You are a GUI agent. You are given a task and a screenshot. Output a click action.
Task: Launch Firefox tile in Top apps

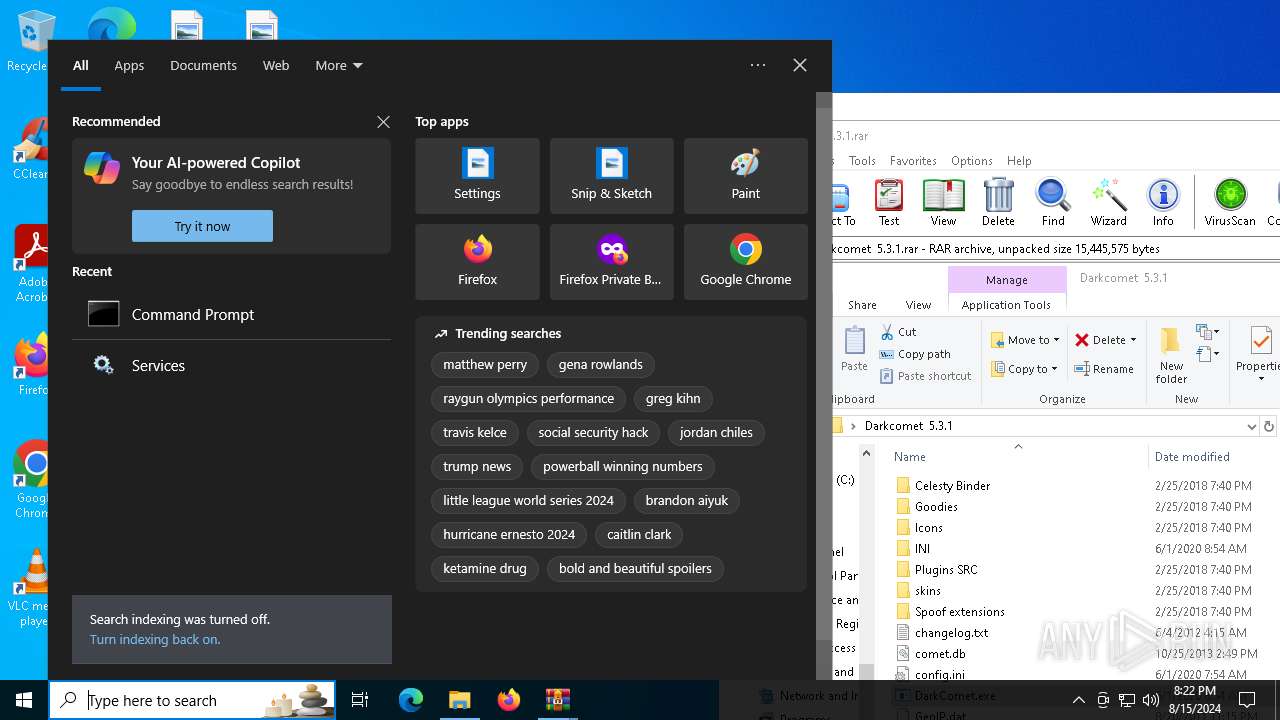[x=477, y=262]
